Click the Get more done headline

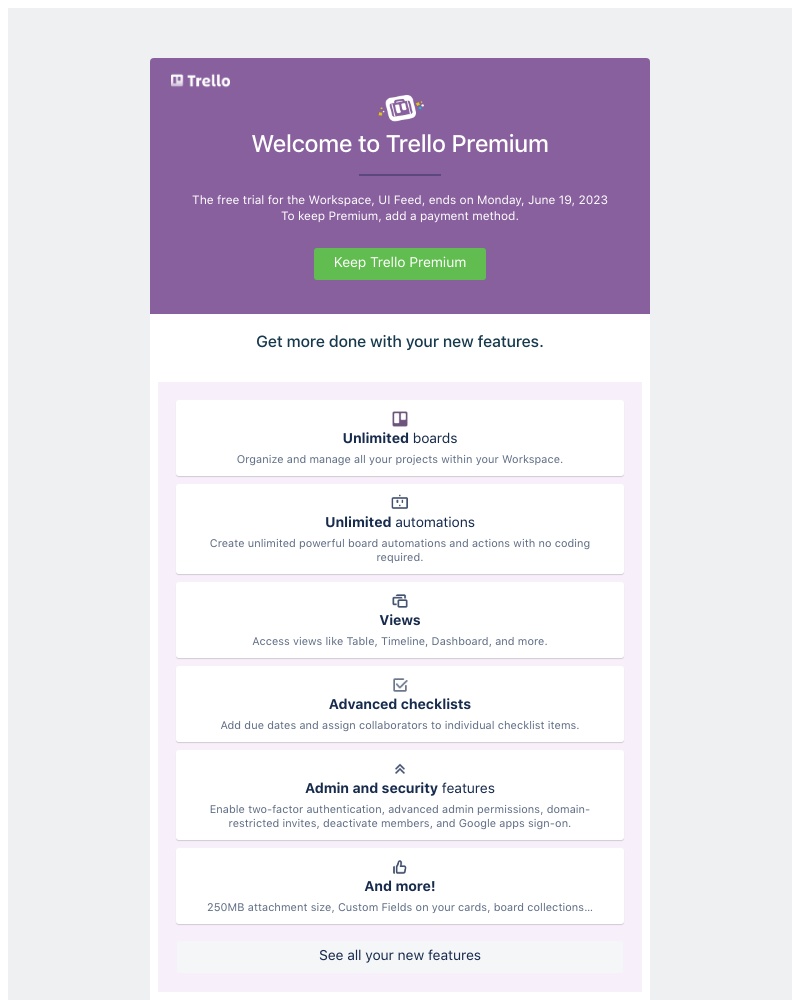point(400,341)
